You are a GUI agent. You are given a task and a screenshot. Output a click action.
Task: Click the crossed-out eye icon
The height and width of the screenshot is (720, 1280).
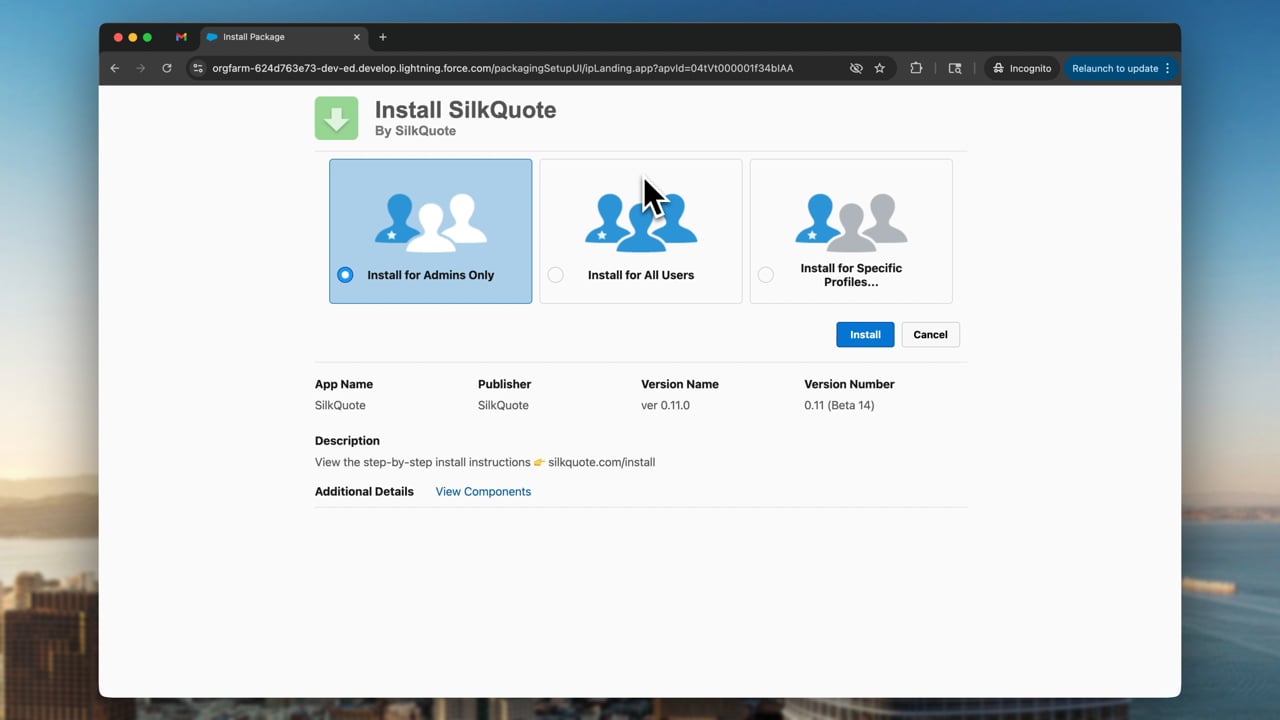[856, 68]
